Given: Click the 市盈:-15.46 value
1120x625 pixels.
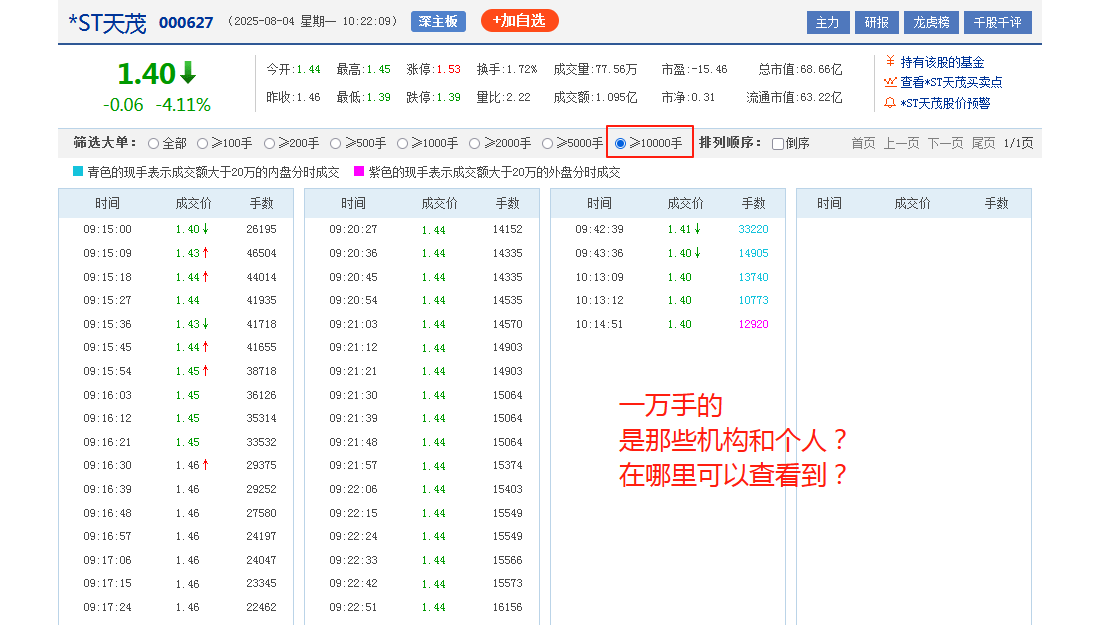Looking at the screenshot, I should pos(694,69).
